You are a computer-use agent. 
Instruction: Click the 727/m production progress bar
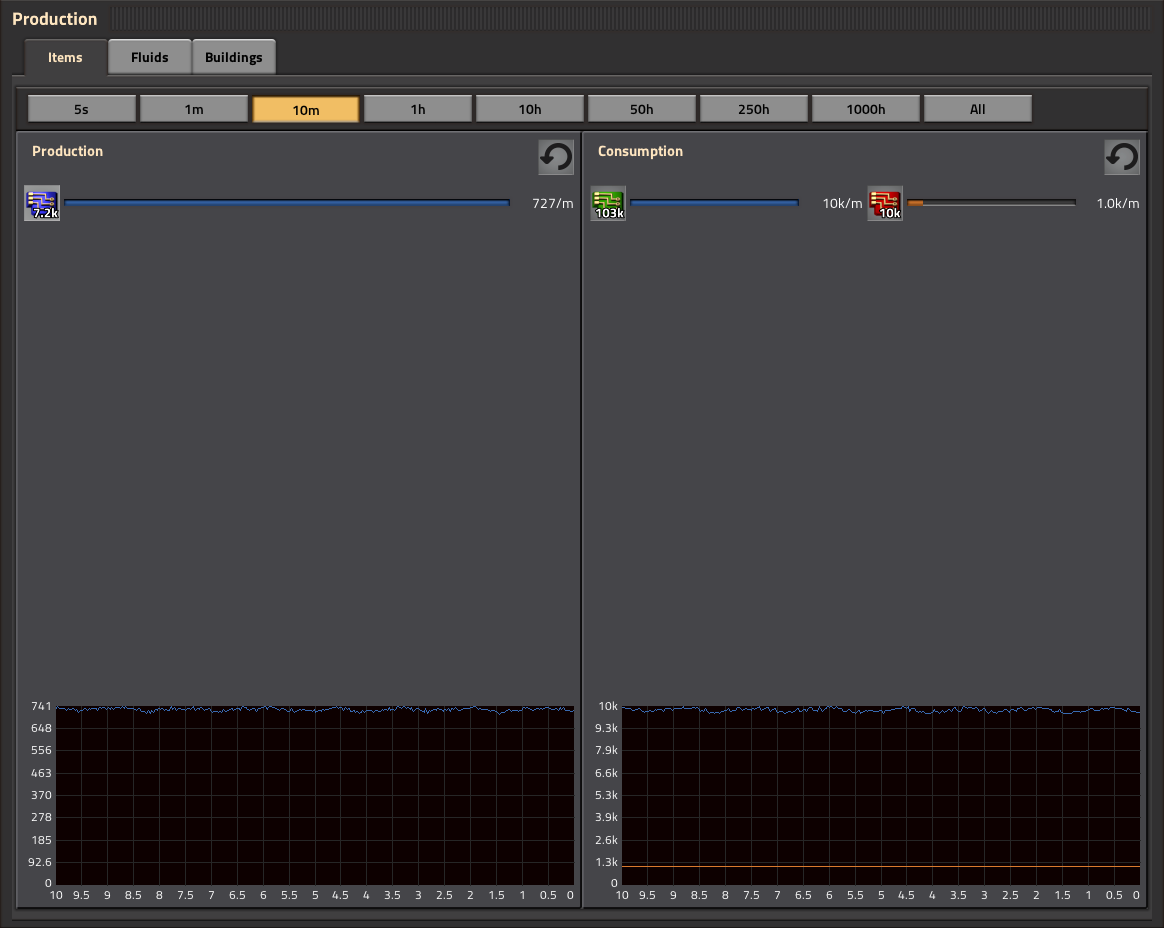[287, 203]
